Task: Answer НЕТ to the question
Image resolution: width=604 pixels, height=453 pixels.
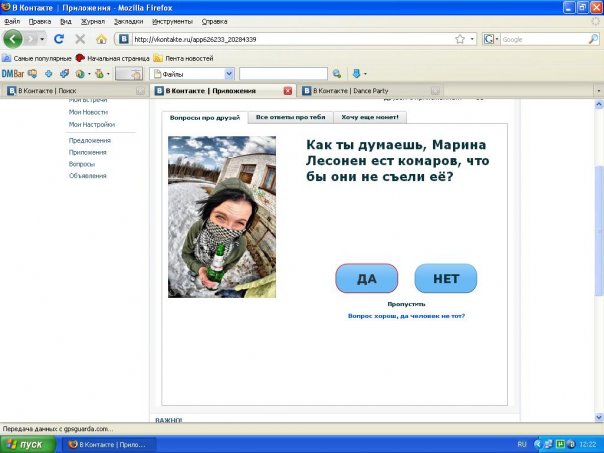Action: [x=445, y=278]
